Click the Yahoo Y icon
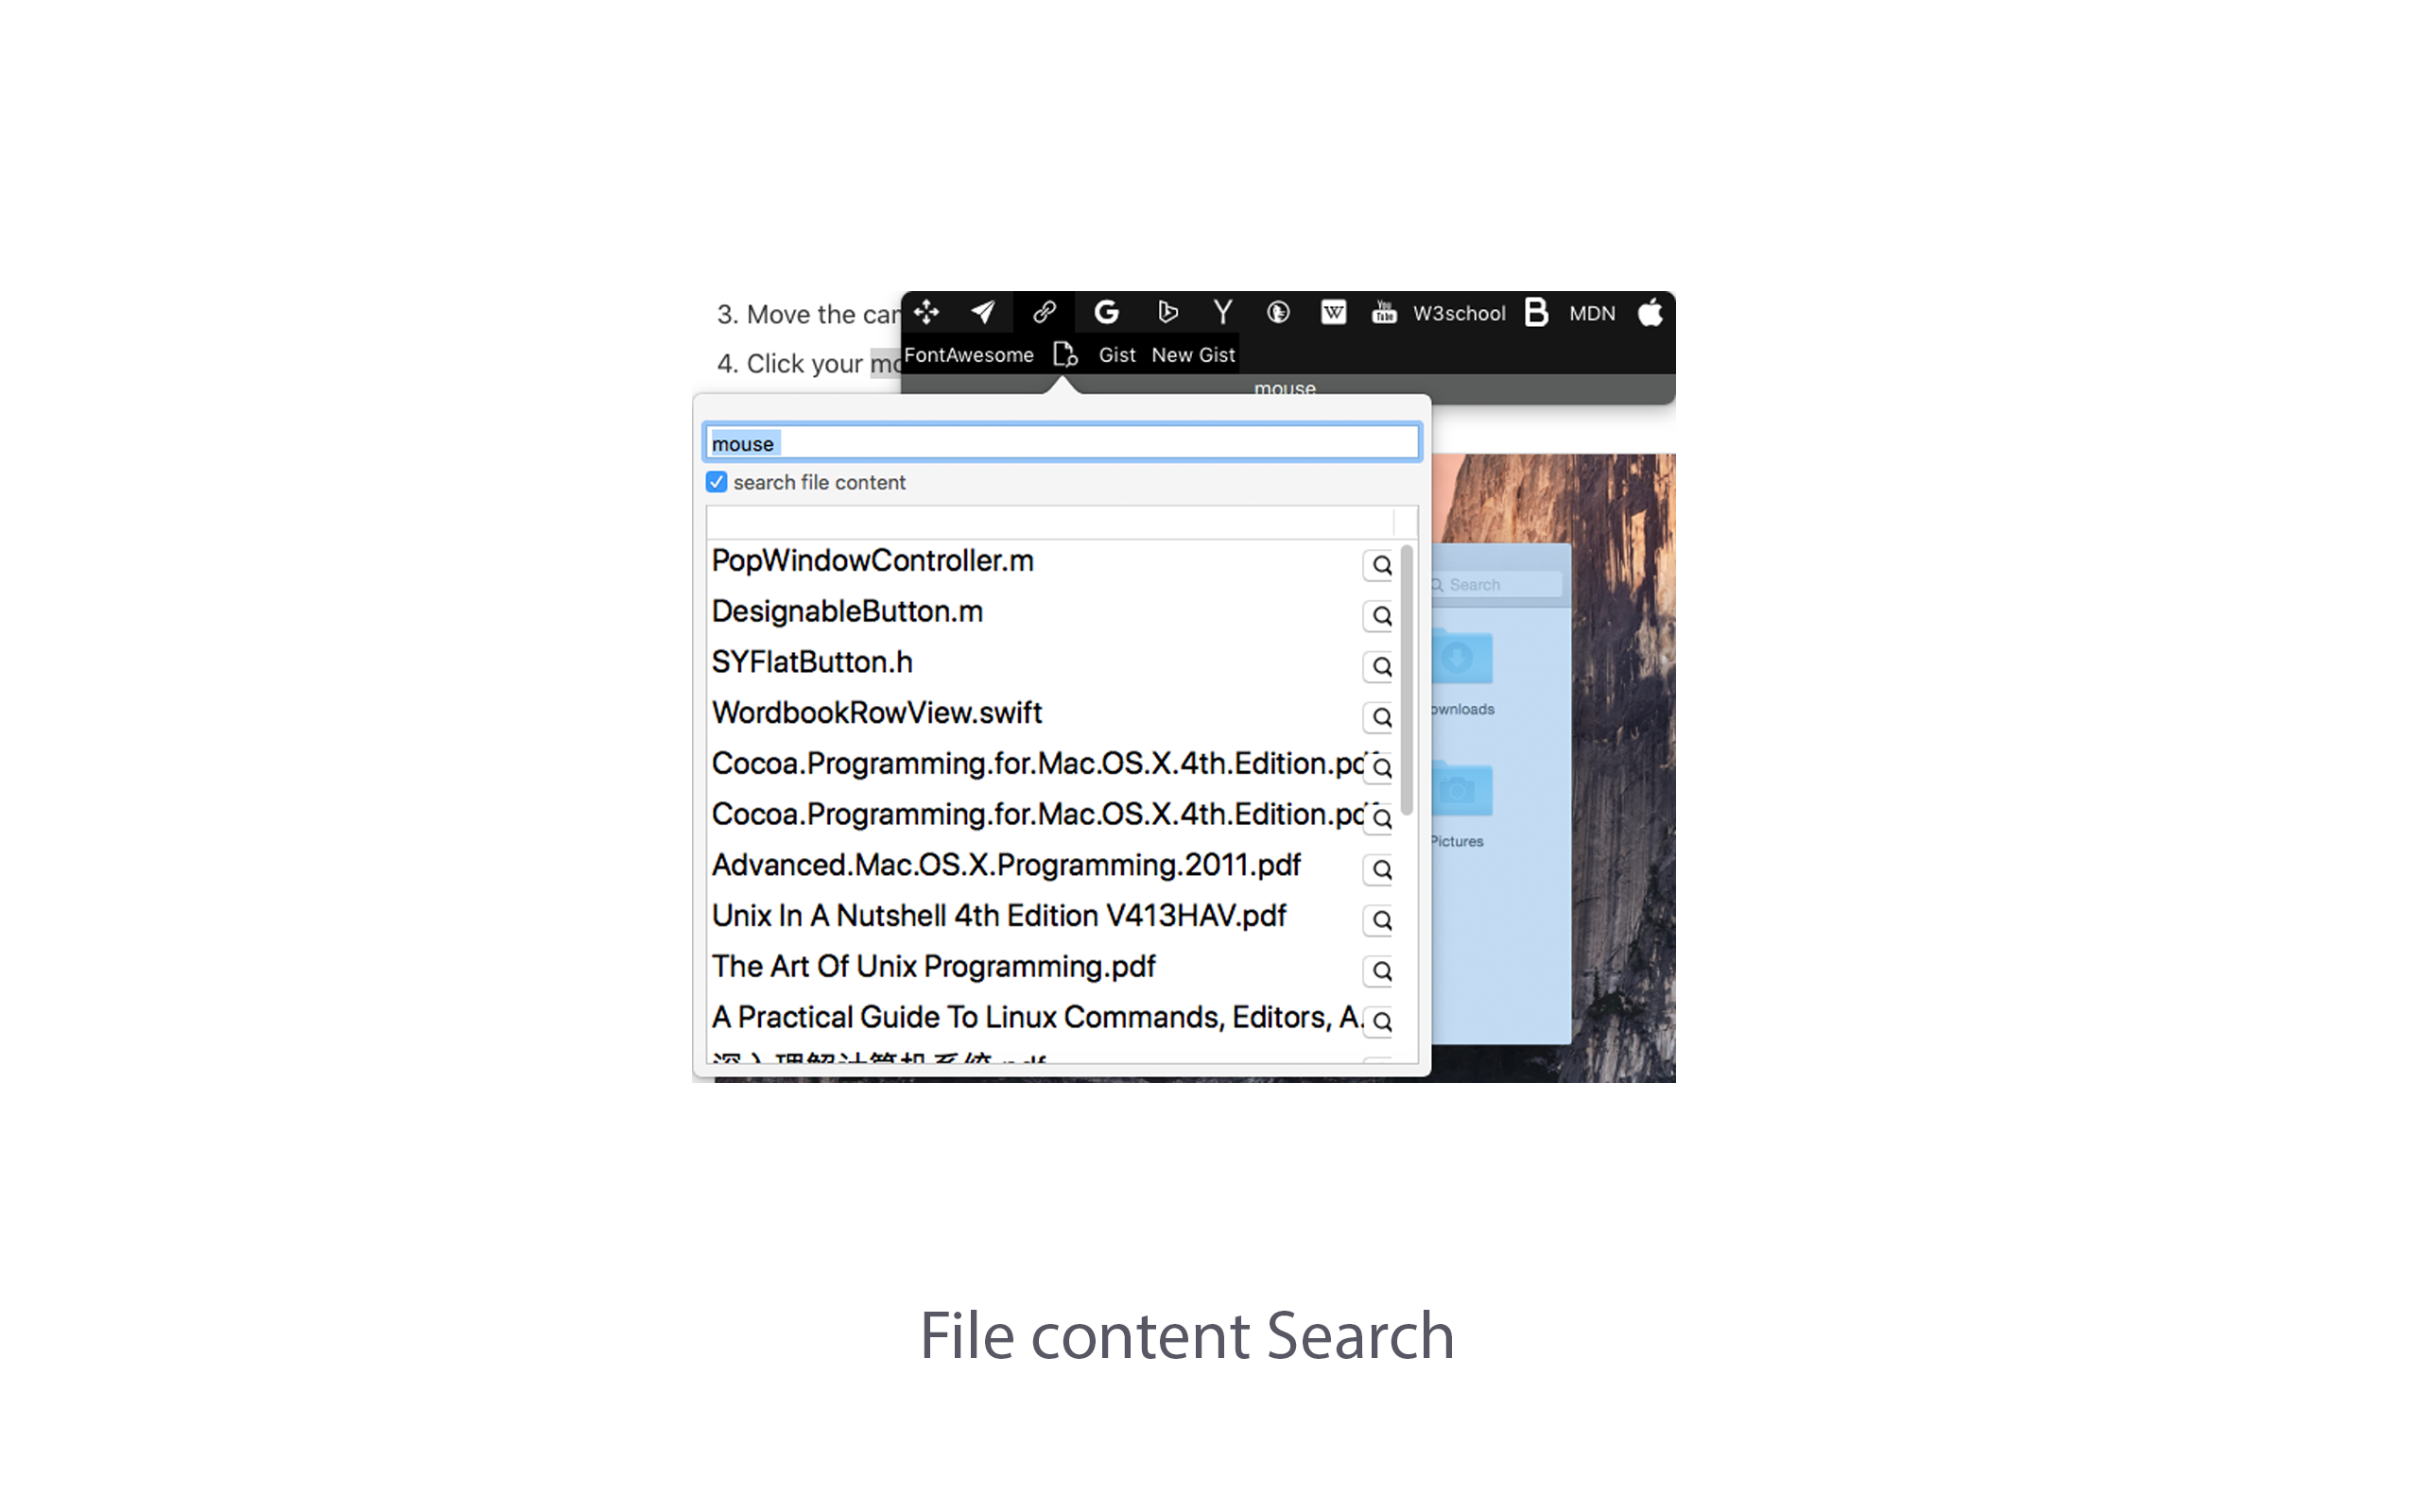The width and height of the screenshot is (2420, 1512). pyautogui.click(x=1222, y=313)
